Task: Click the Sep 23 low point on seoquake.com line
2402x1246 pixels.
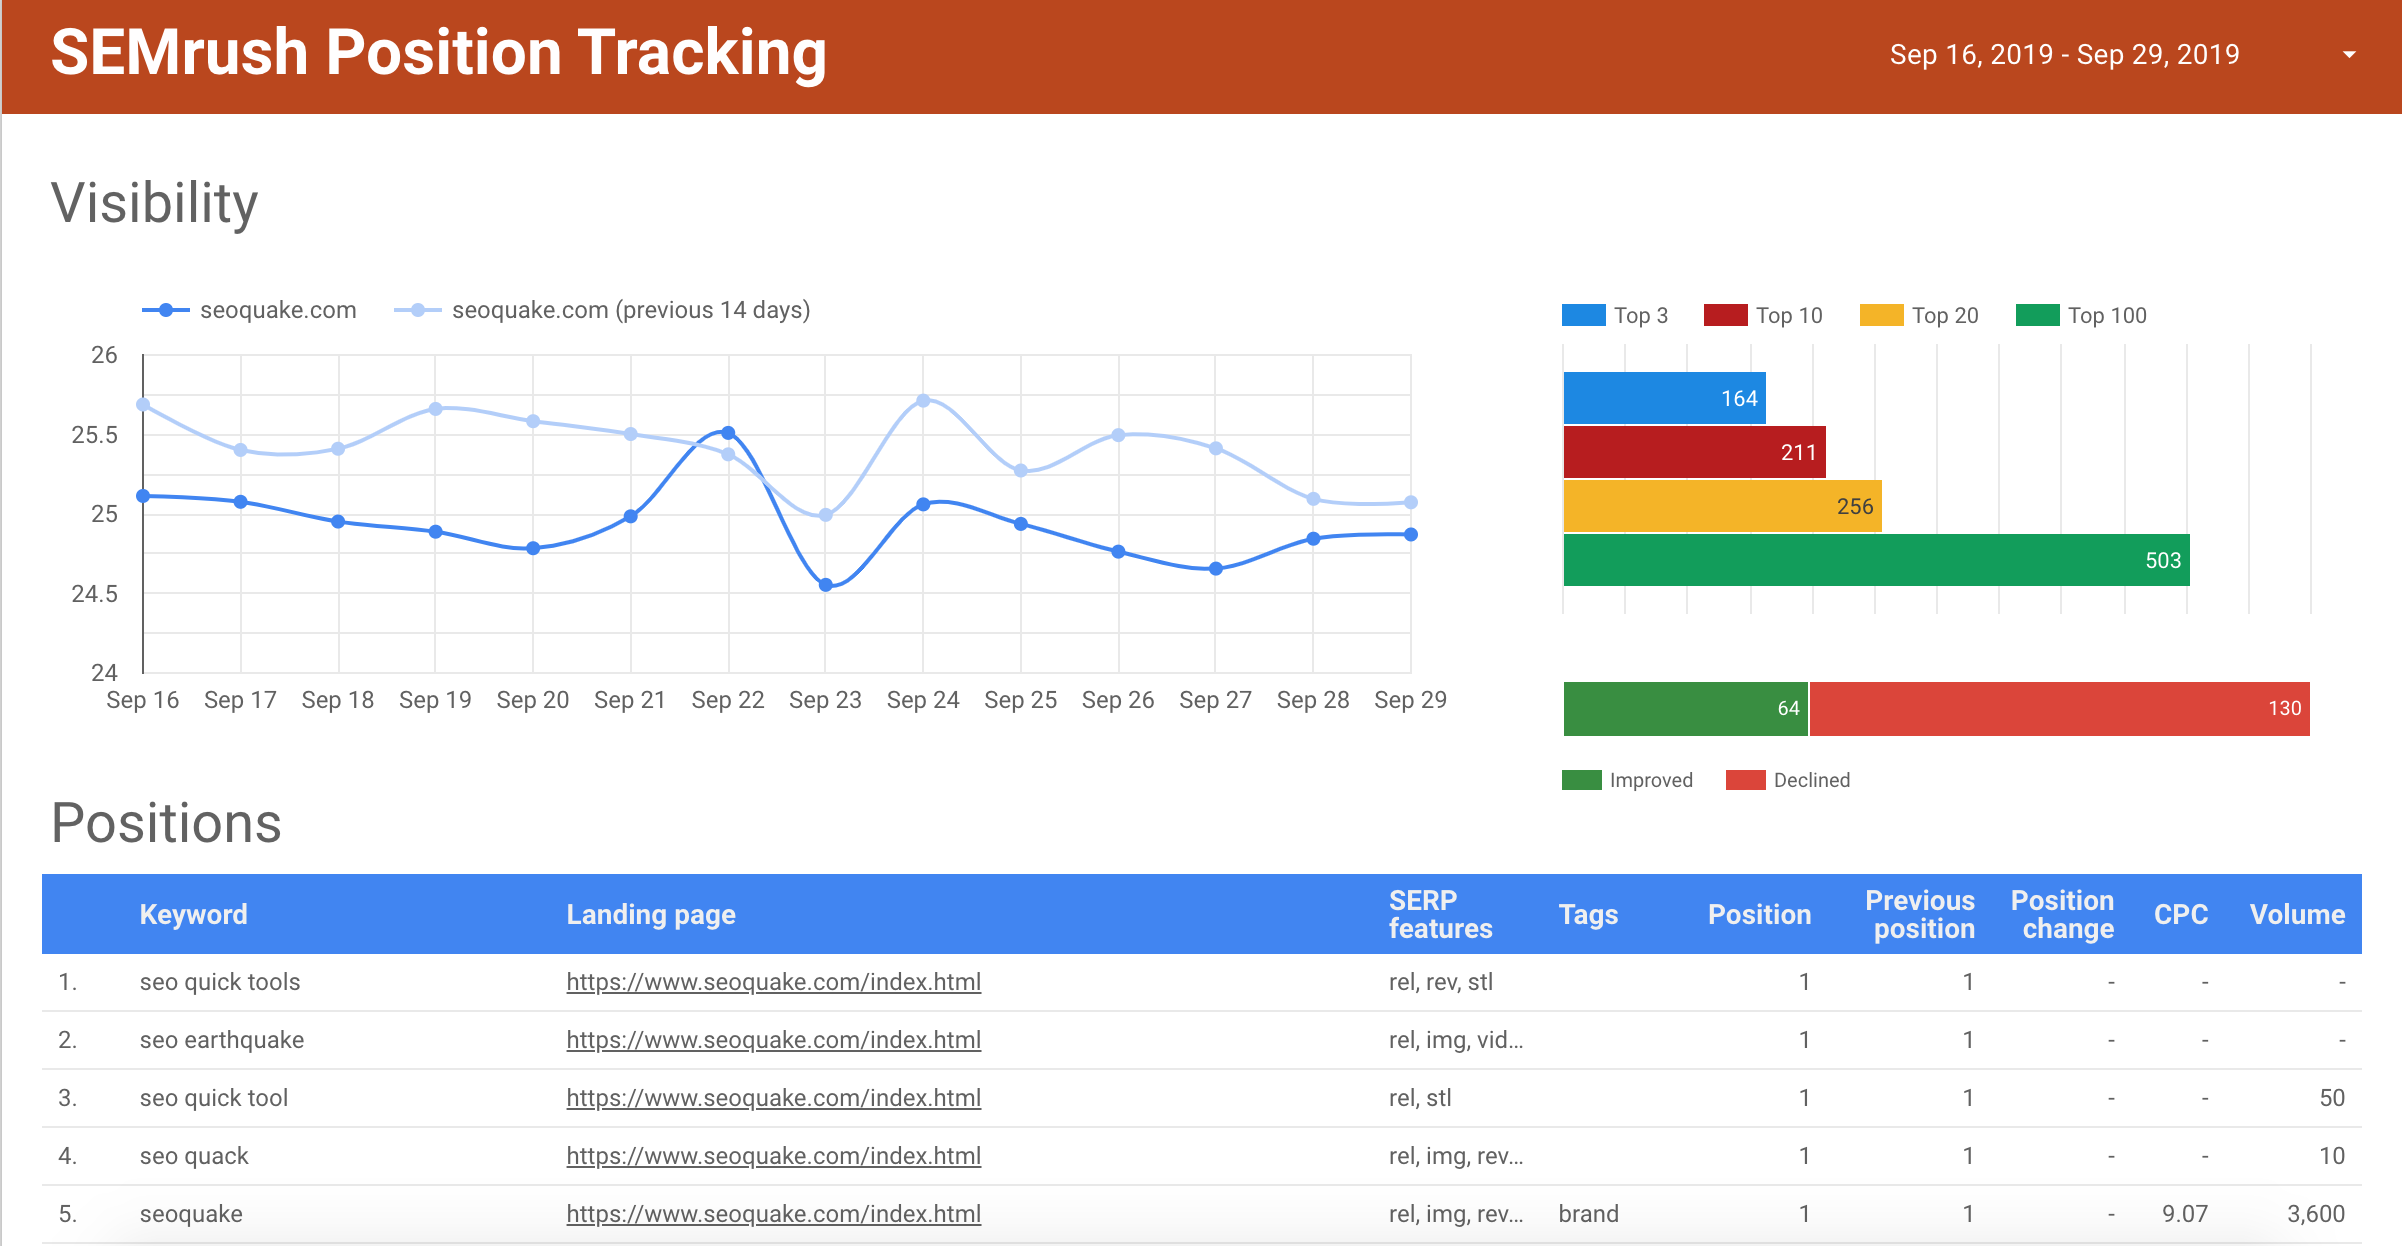Action: click(825, 585)
